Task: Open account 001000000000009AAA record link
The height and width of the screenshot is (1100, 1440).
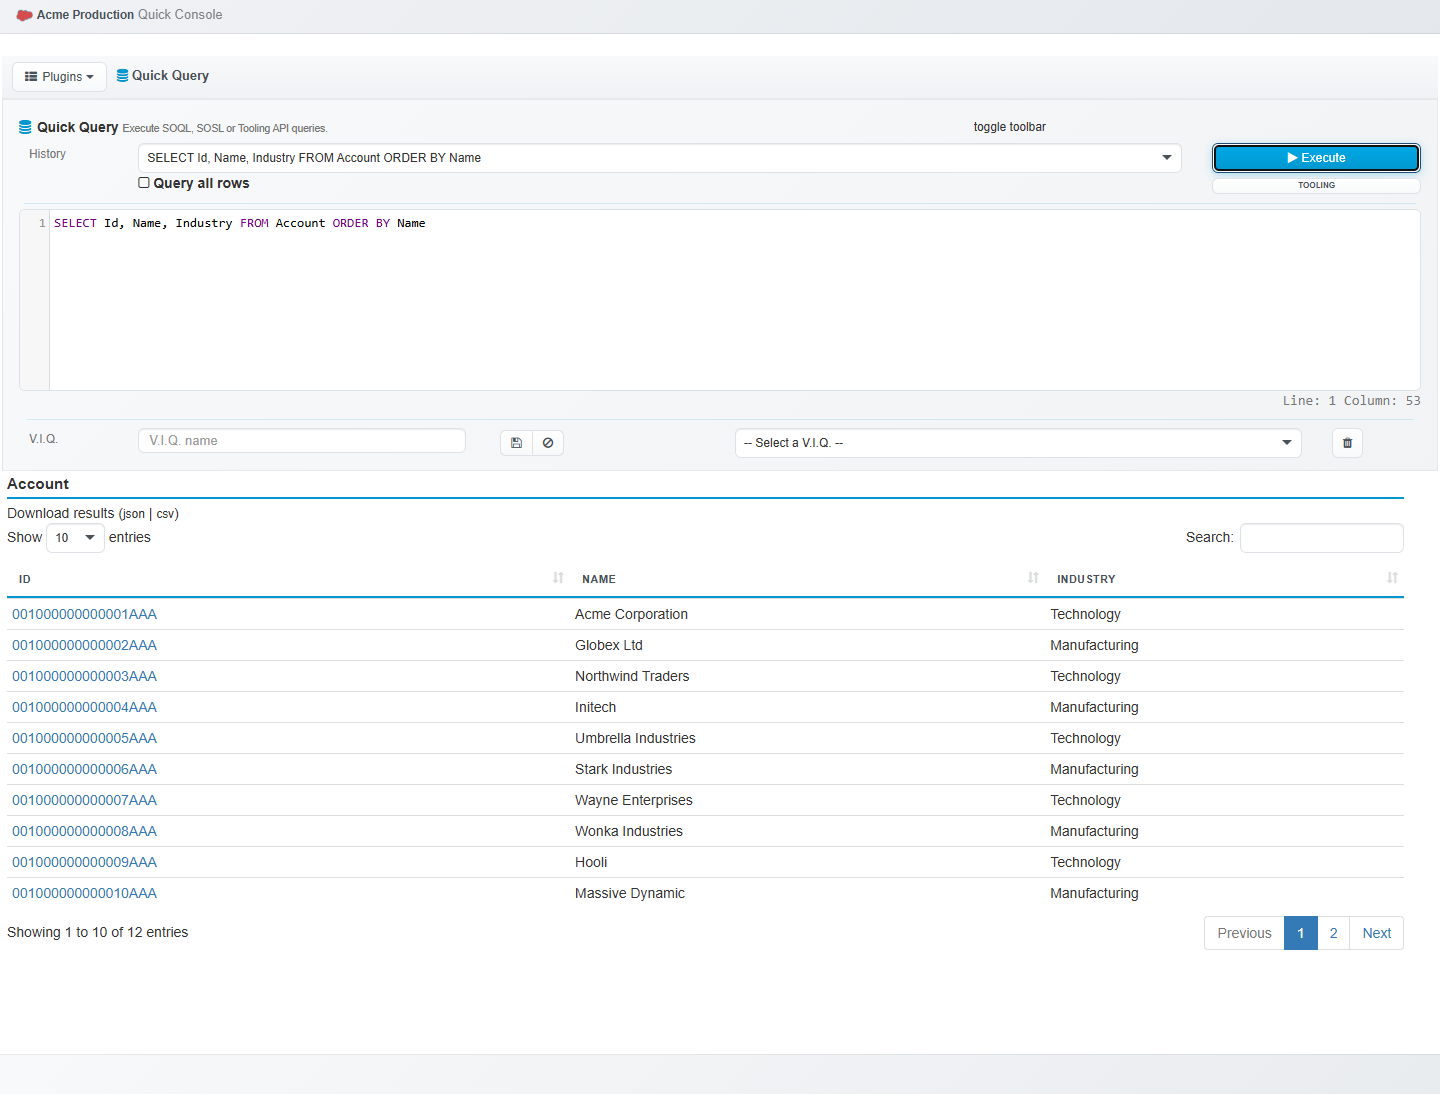Action: (84, 862)
